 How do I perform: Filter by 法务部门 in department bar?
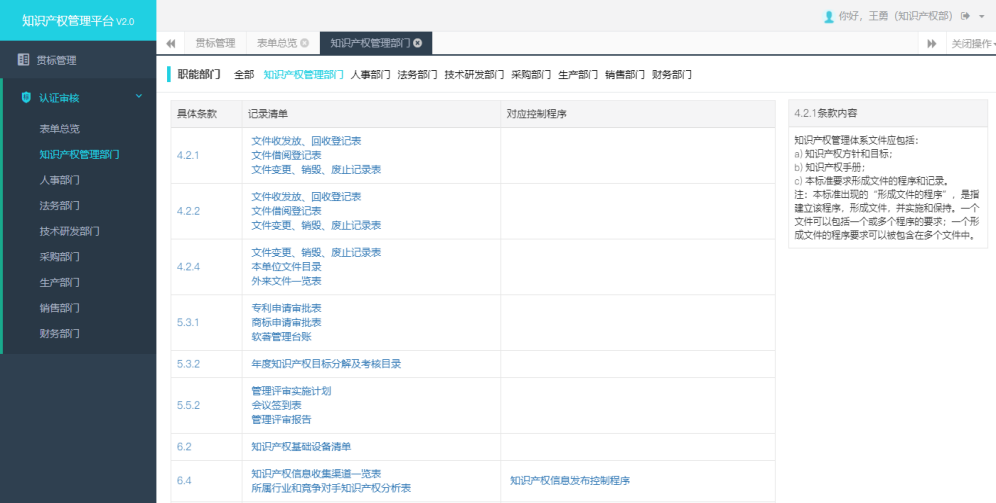tap(417, 74)
